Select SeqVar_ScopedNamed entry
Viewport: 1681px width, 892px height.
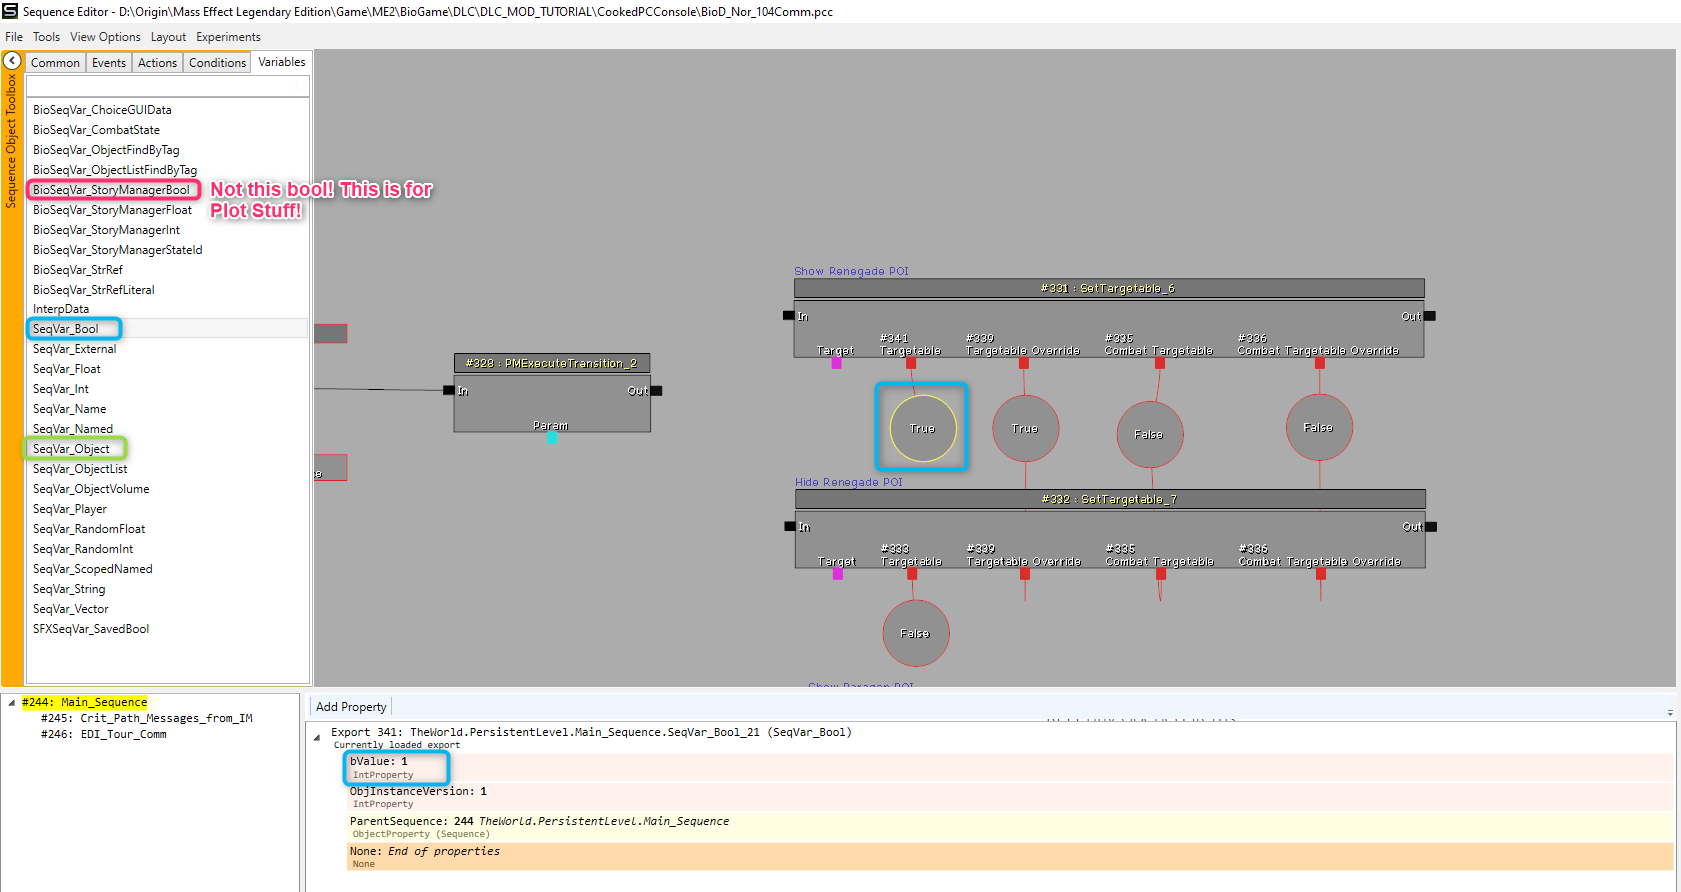[x=93, y=569]
